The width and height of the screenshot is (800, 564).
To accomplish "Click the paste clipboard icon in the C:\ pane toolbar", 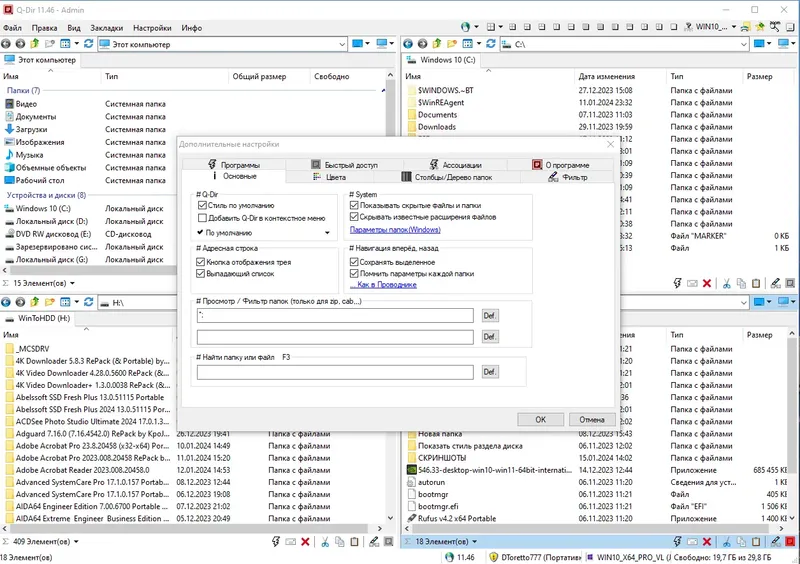I will (x=756, y=283).
